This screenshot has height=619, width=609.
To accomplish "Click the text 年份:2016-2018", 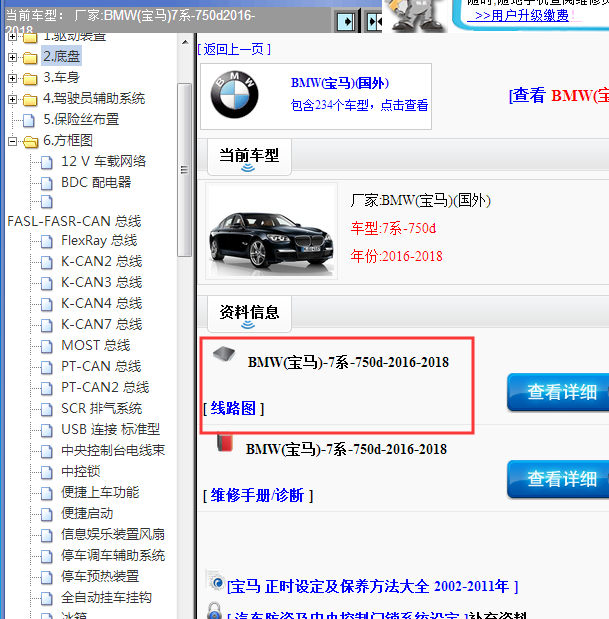I will [x=396, y=256].
